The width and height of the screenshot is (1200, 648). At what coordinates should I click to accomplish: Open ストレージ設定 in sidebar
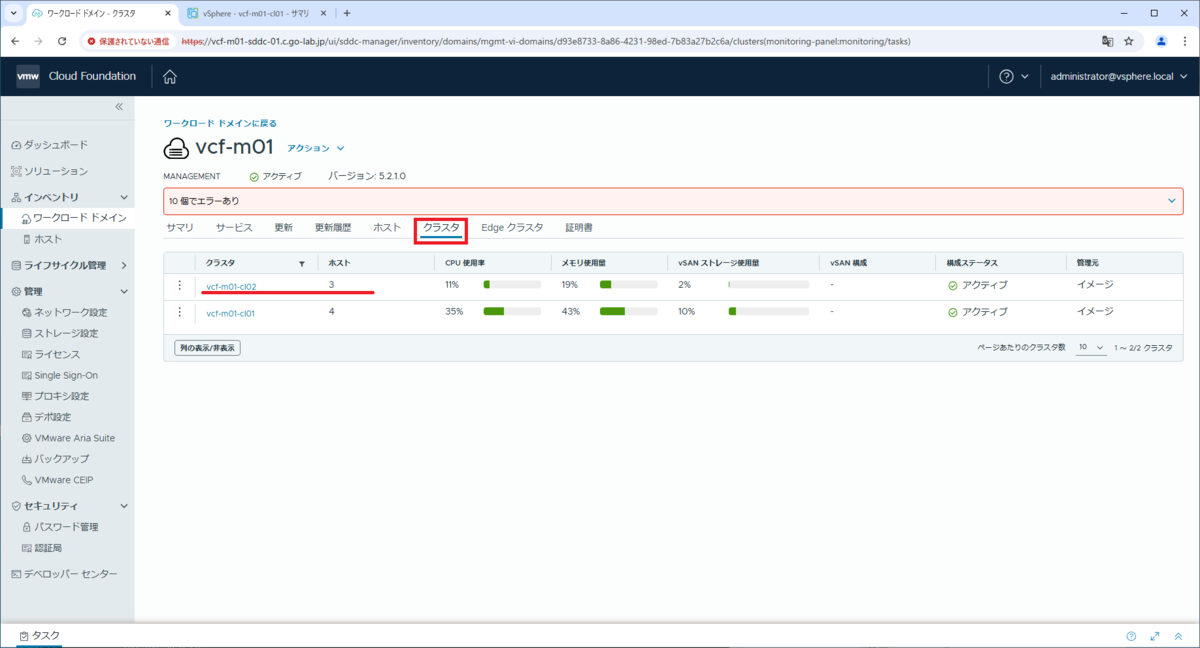pos(59,333)
